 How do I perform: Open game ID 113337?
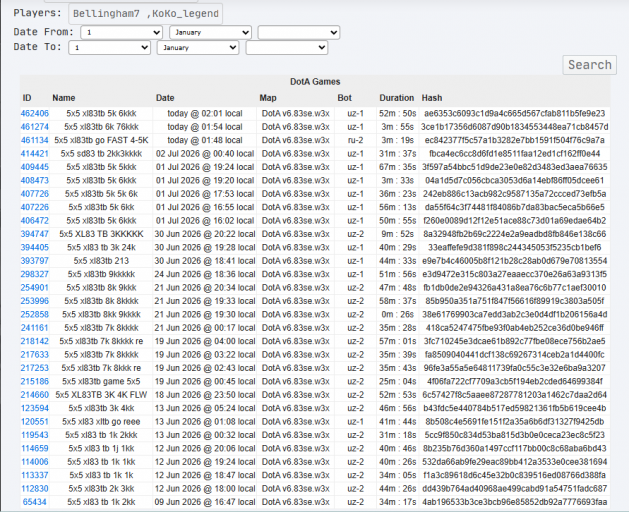(x=34, y=475)
